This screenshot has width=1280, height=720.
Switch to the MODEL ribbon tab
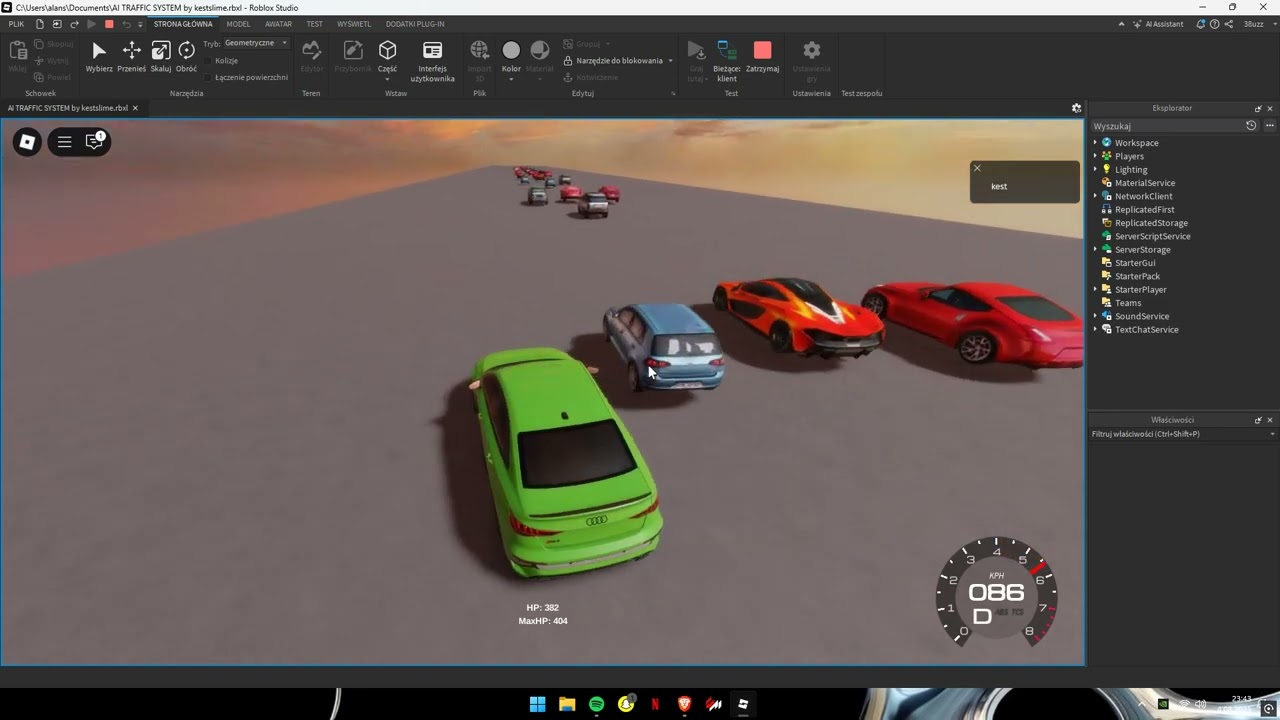(x=238, y=23)
